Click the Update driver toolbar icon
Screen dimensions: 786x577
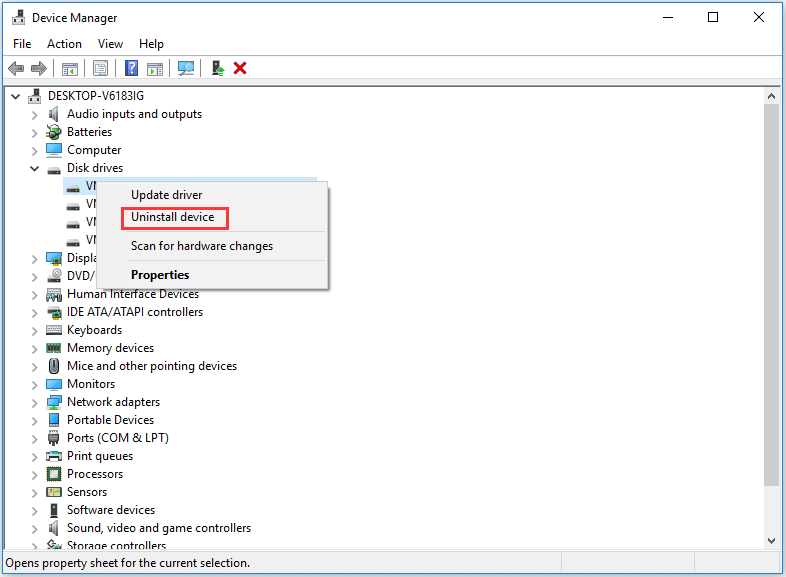click(x=218, y=68)
